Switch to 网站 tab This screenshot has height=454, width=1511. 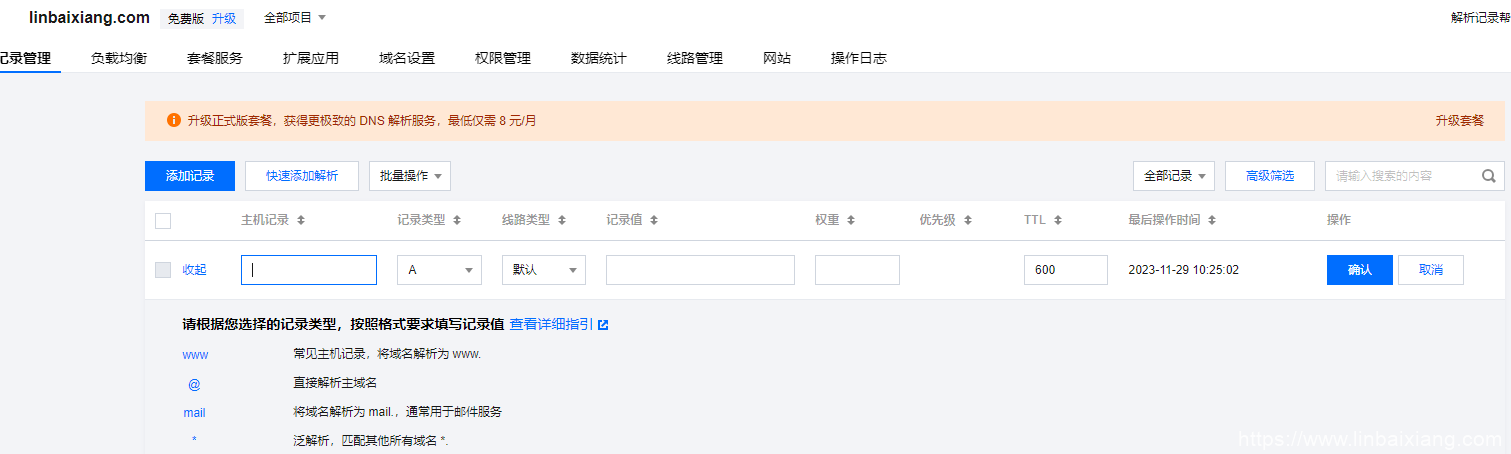[777, 58]
